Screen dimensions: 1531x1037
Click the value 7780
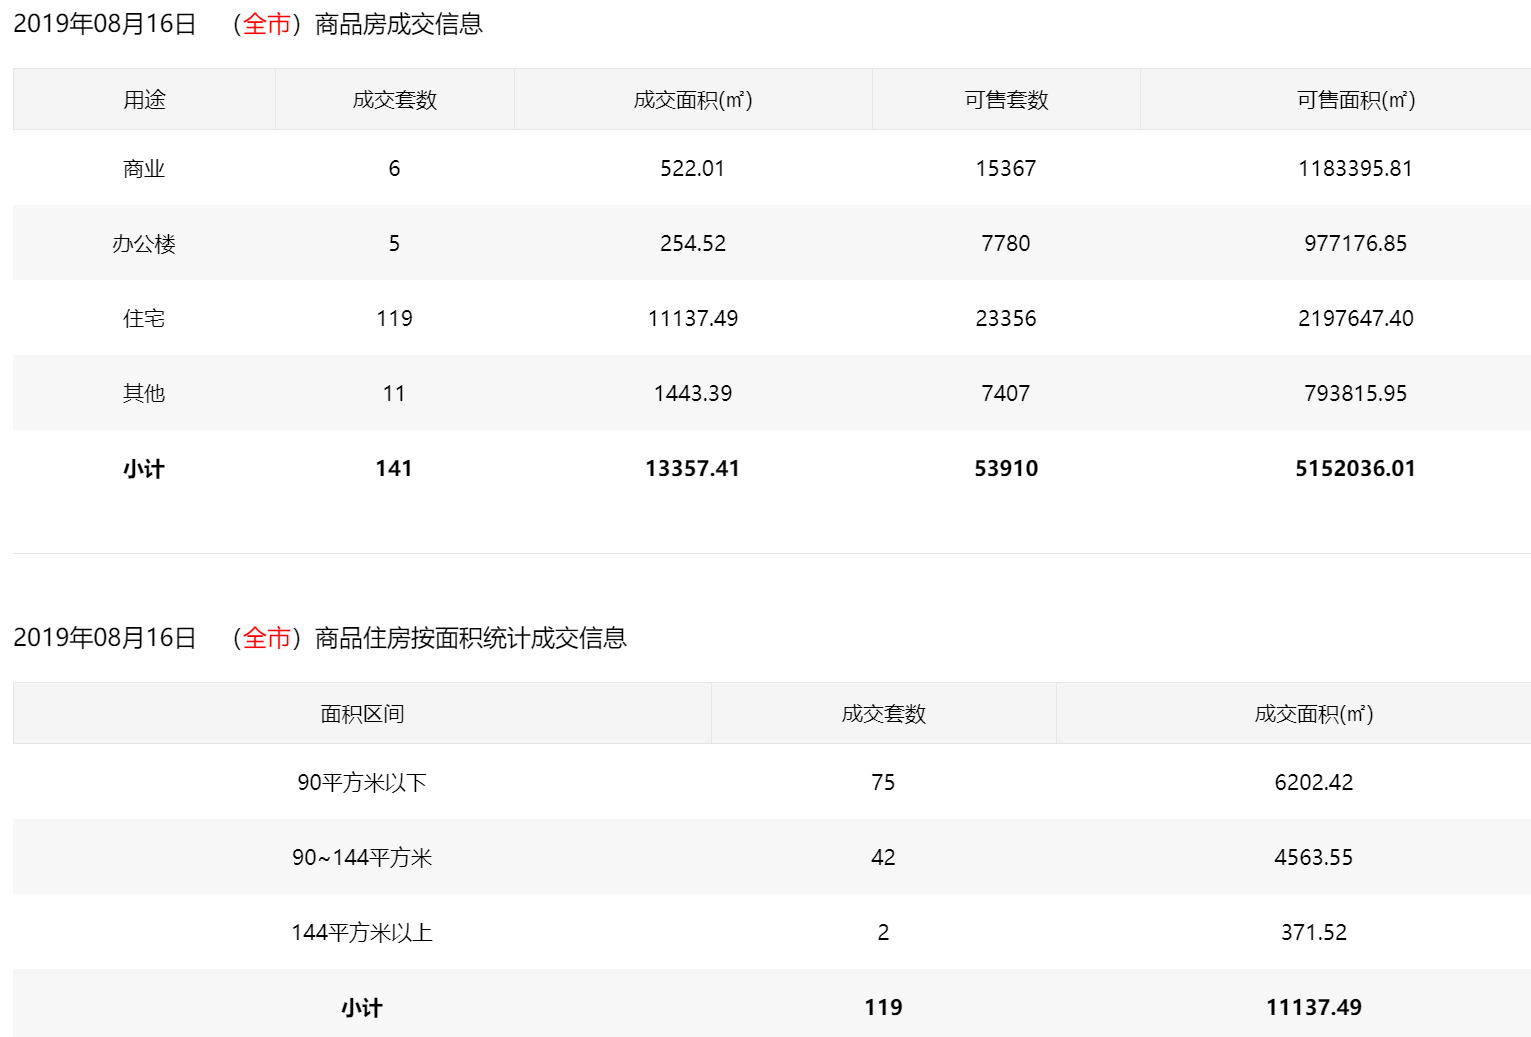(x=1006, y=243)
